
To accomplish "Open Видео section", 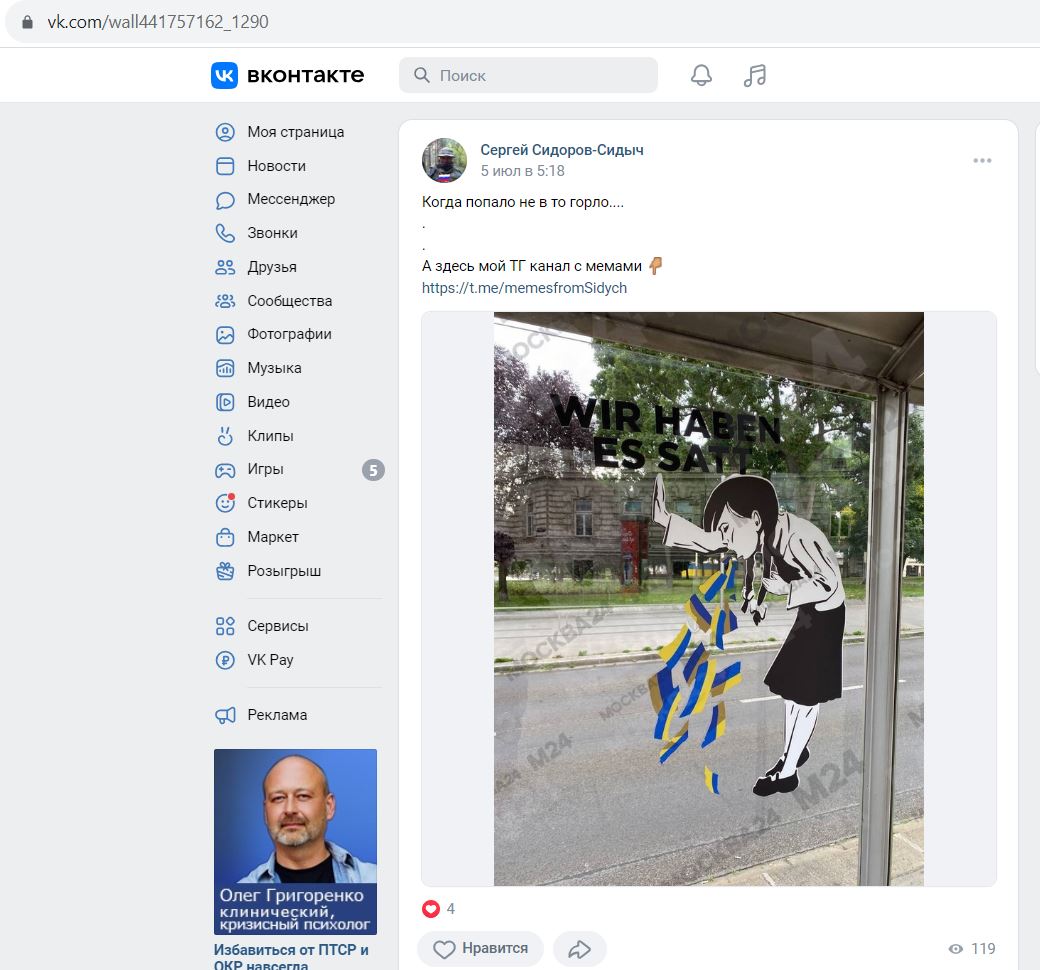I will (269, 402).
